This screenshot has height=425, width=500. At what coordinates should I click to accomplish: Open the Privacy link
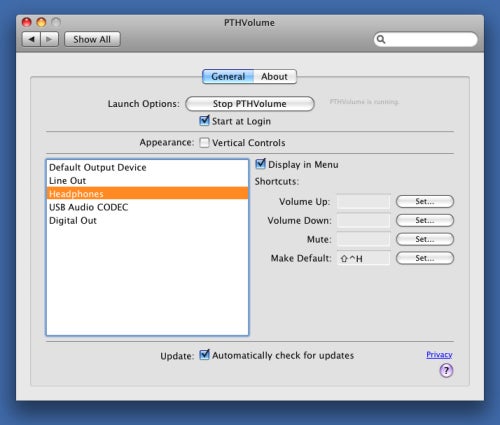coord(439,355)
